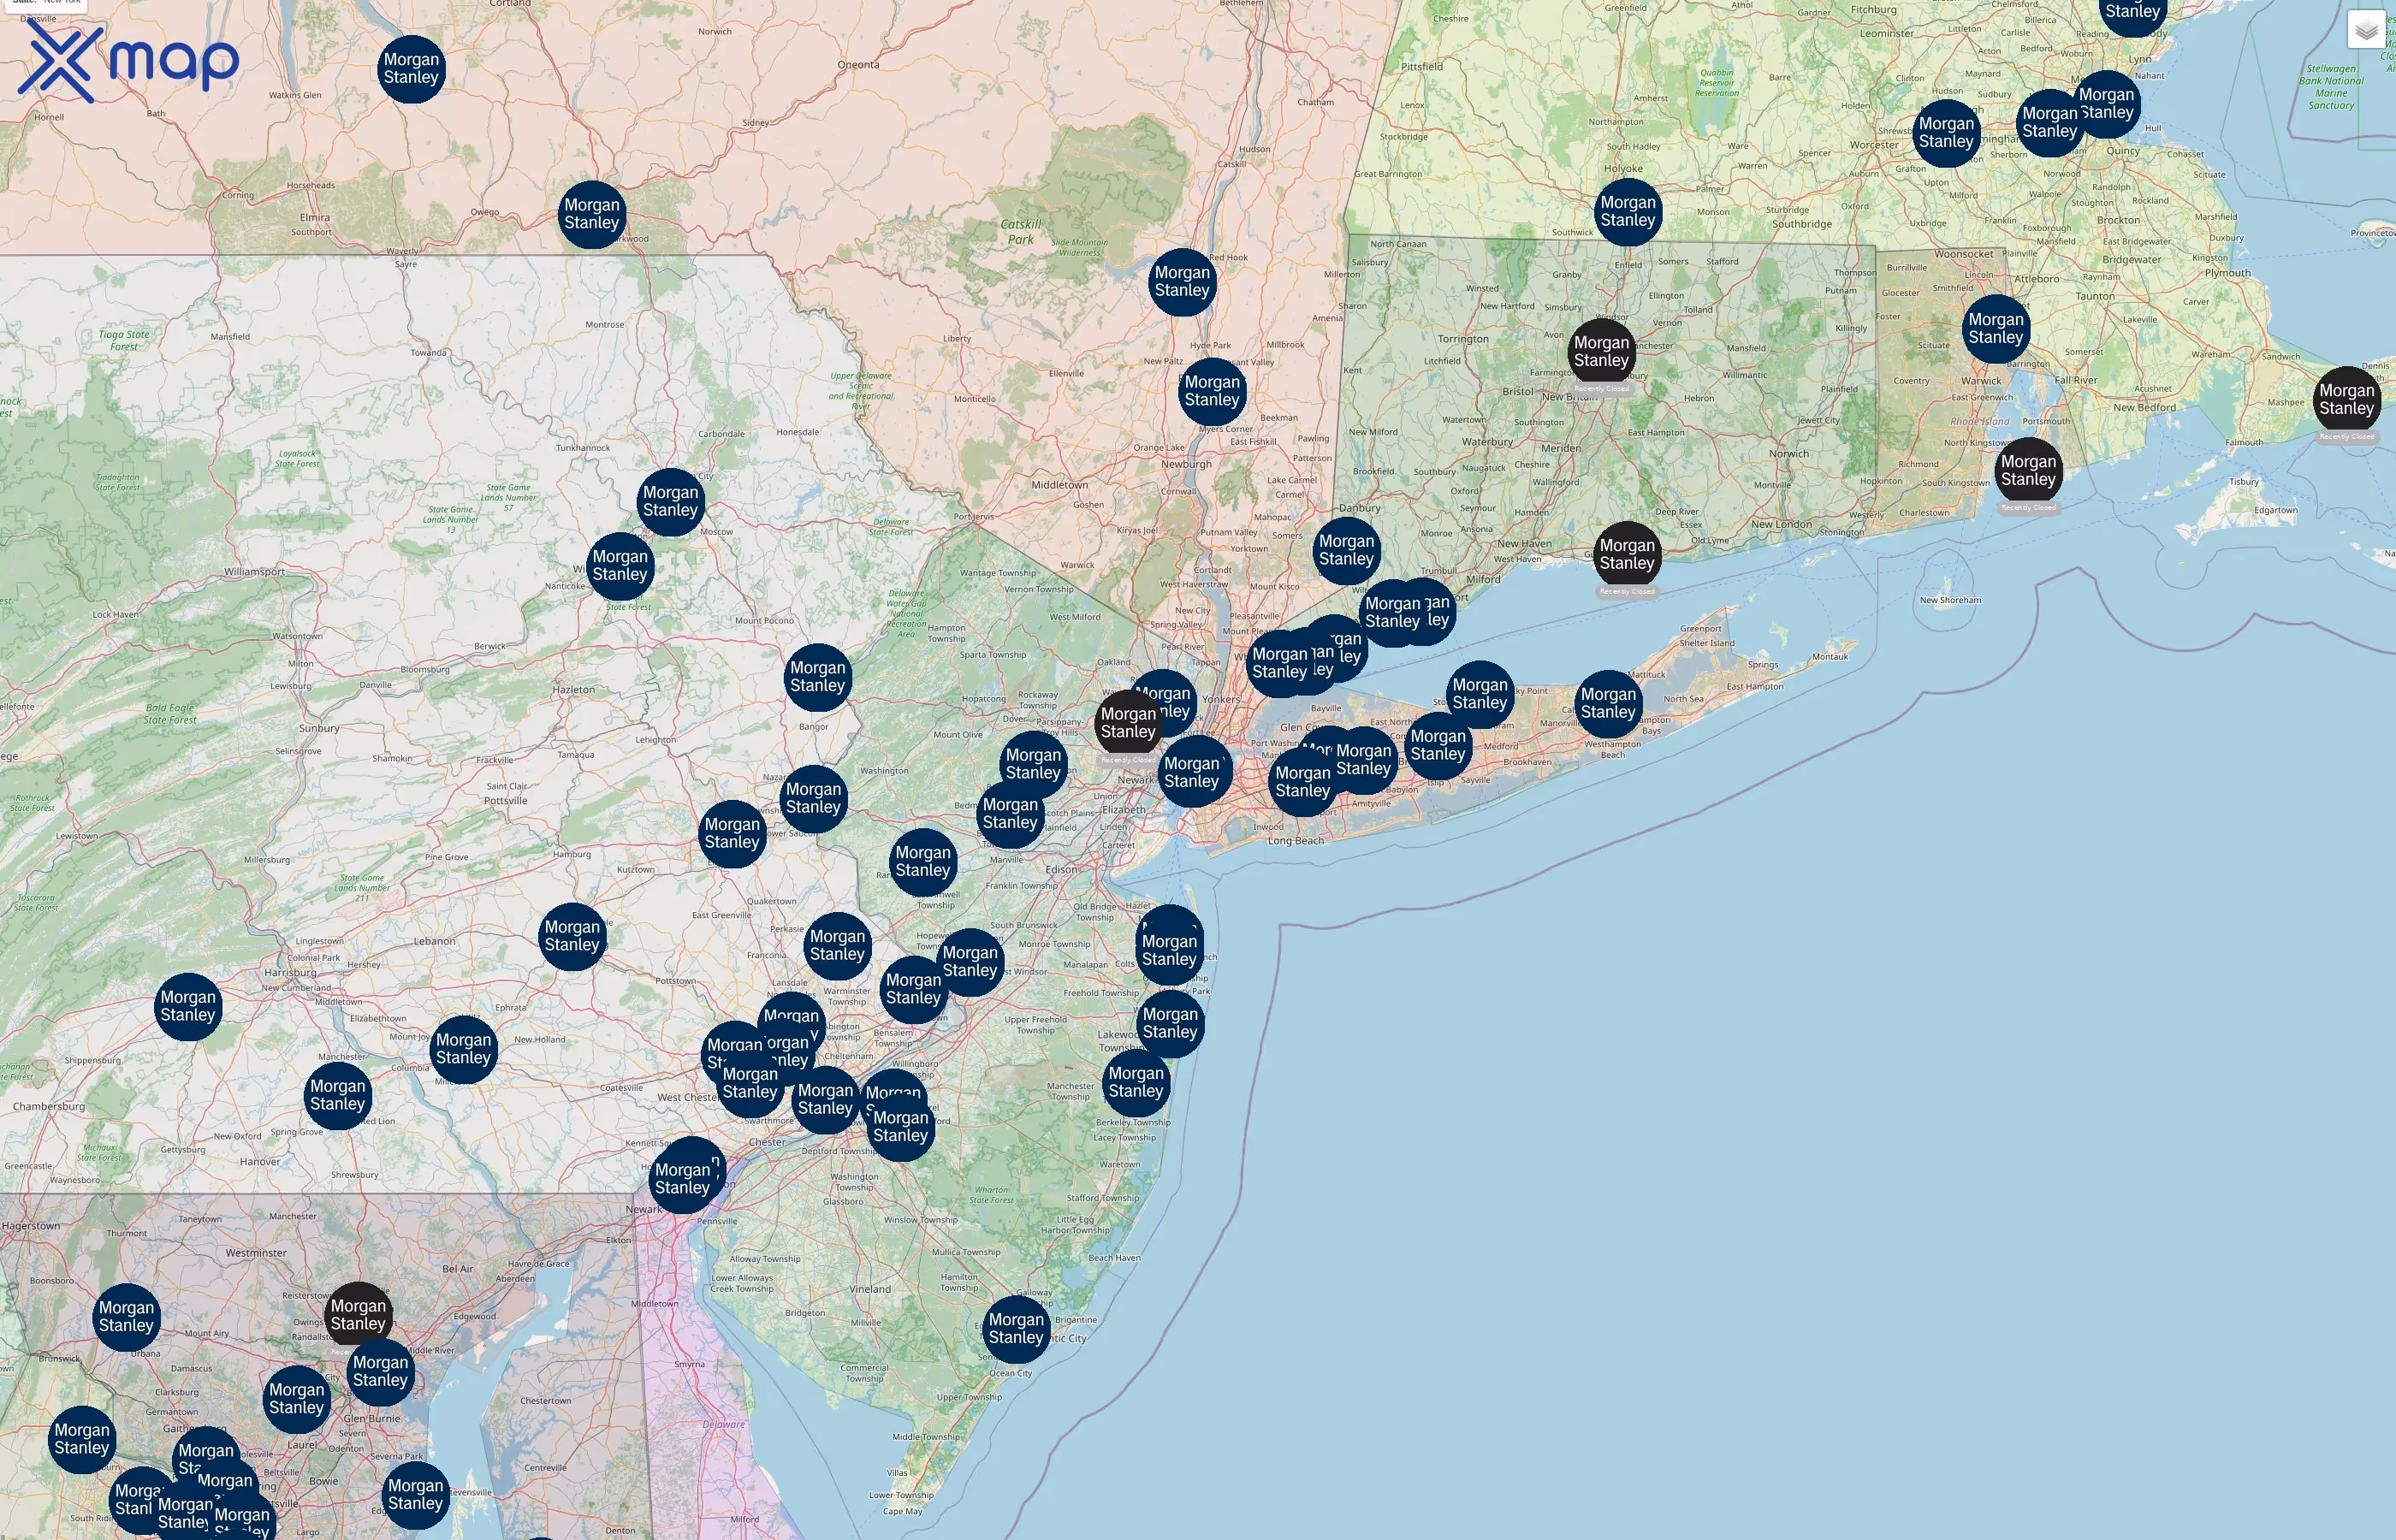This screenshot has width=2396, height=1540.
Task: Click the Long Beach label
Action: tap(1295, 841)
